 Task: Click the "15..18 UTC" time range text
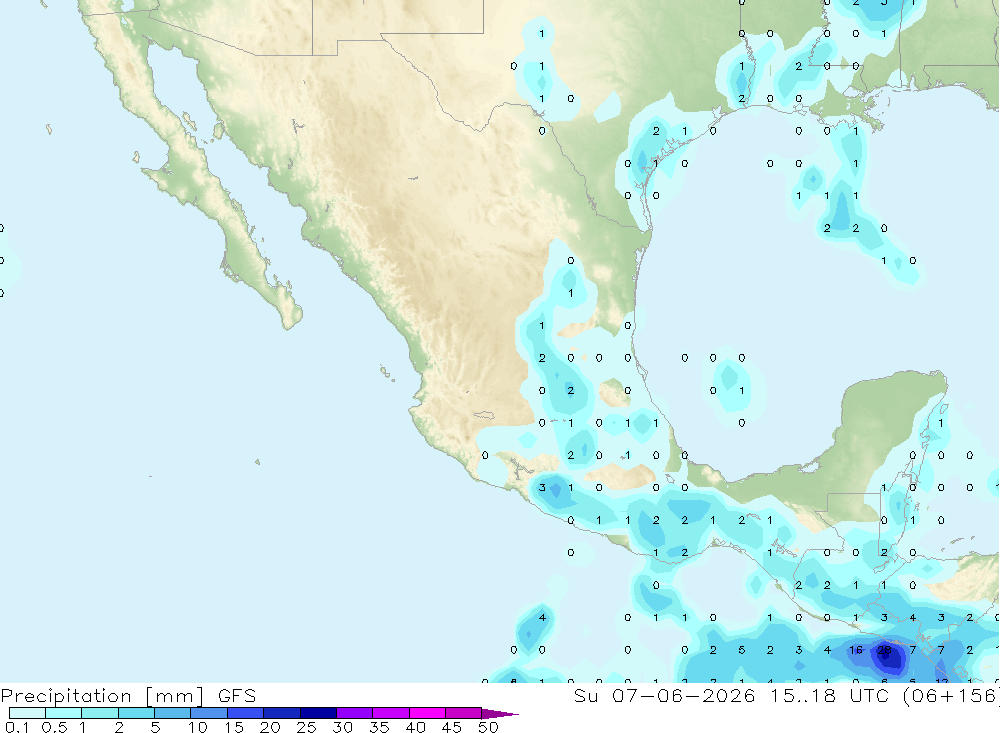click(x=829, y=695)
